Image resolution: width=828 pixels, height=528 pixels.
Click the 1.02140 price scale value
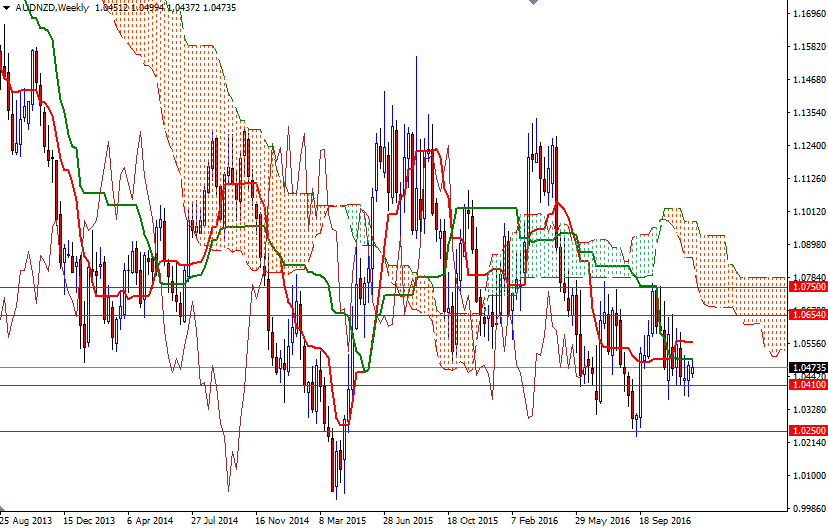tap(809, 442)
